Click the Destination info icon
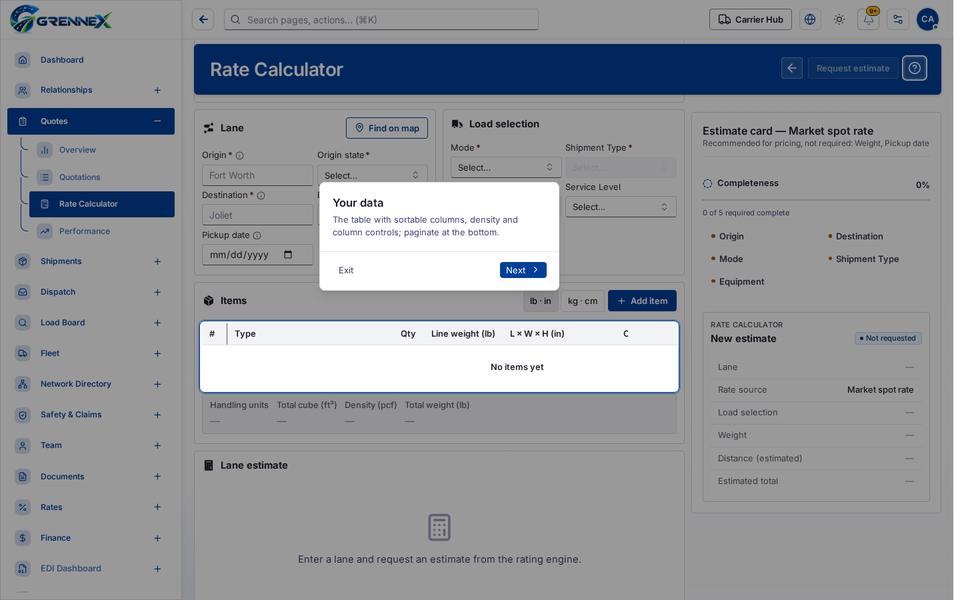 [x=261, y=196]
